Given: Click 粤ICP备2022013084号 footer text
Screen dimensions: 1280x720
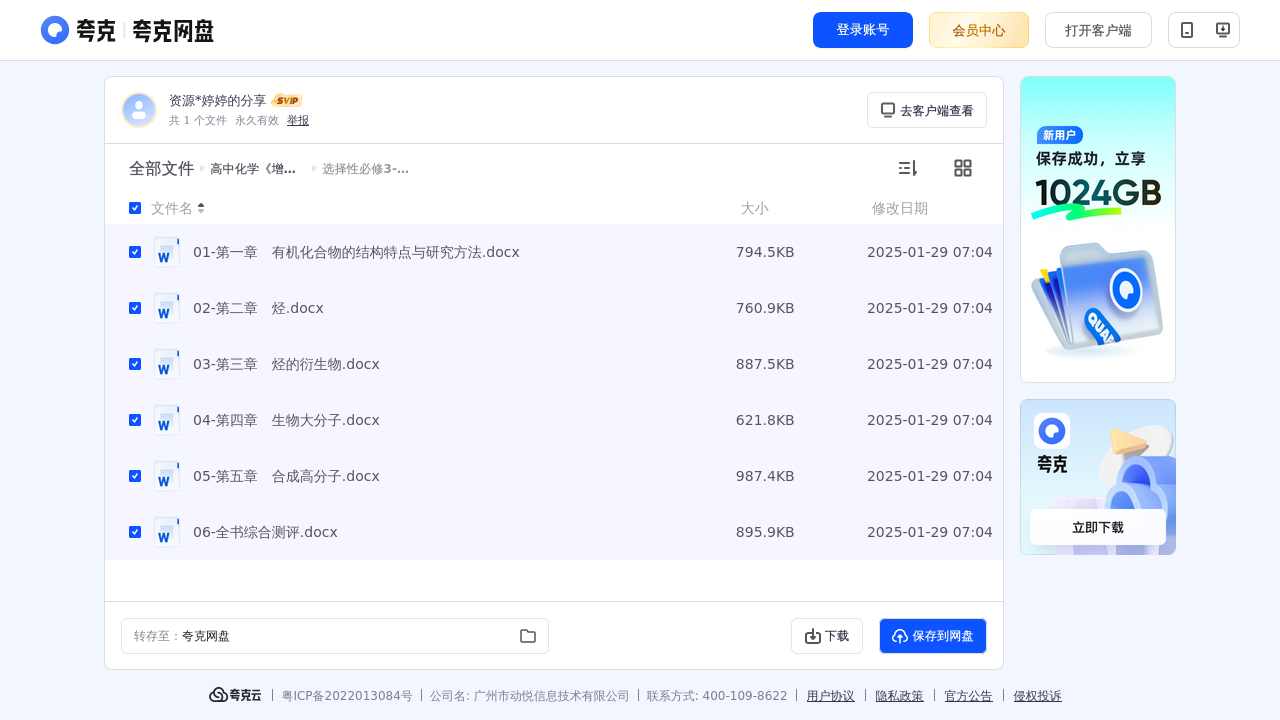Looking at the screenshot, I should [x=347, y=696].
